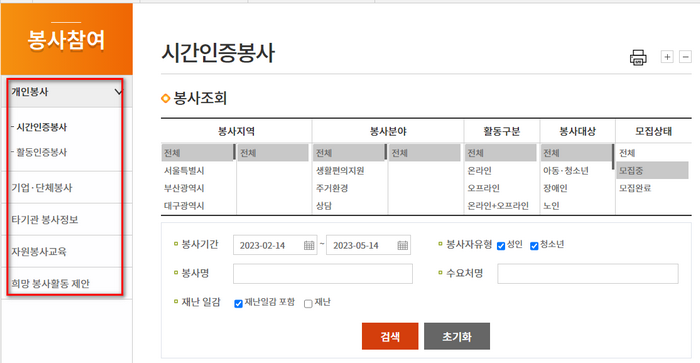Toggle the 청소년 checkbox

534,246
